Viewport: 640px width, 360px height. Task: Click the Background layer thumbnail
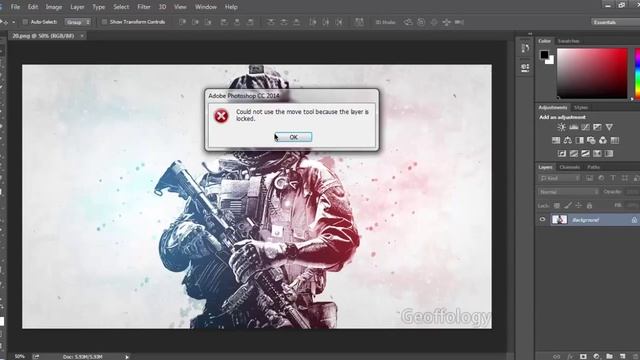coord(560,220)
